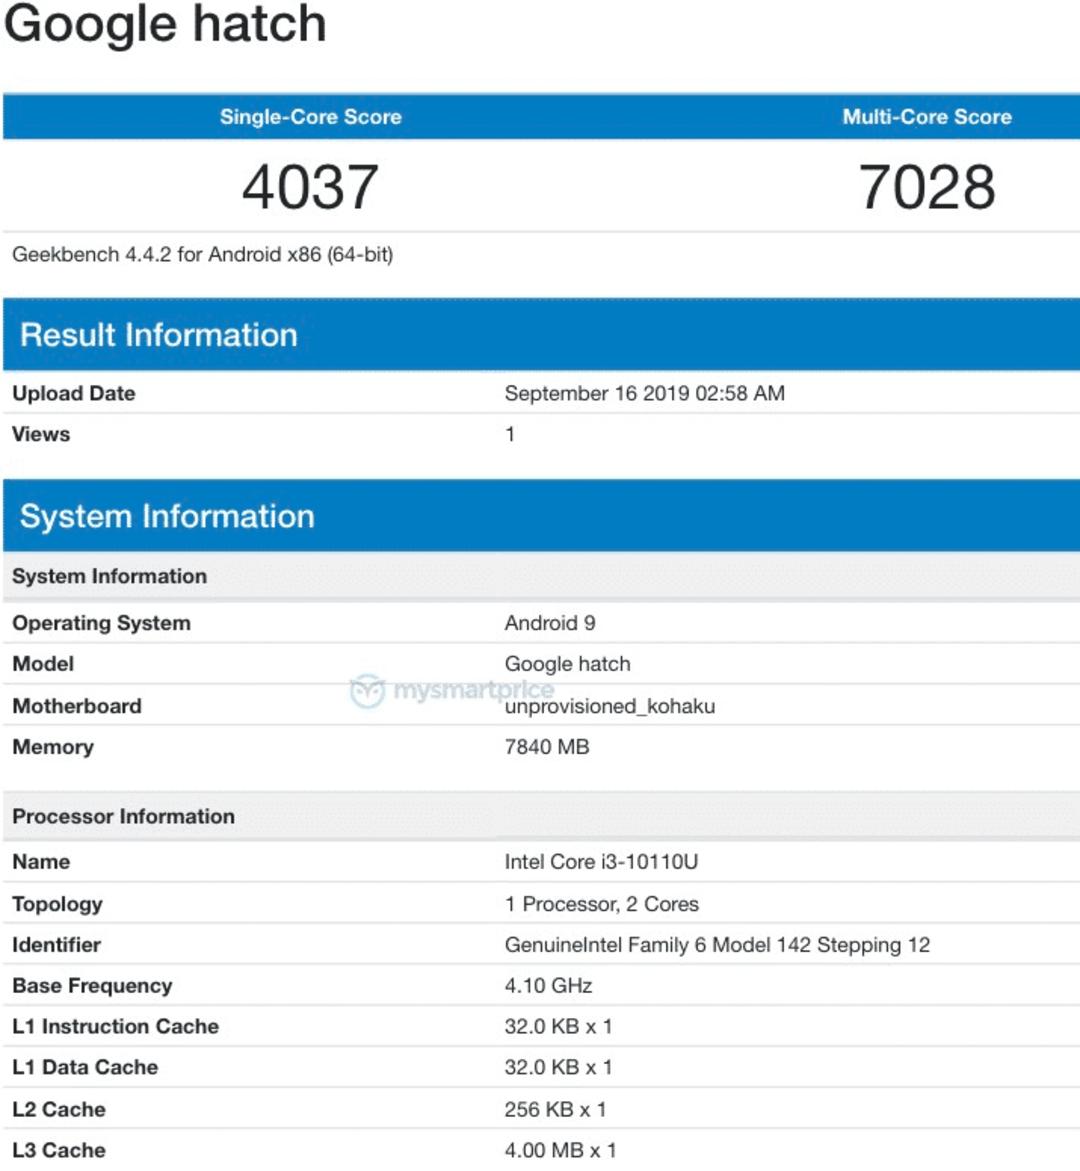Select the processor Name label
The image size is (1080, 1171).
[x=41, y=862]
